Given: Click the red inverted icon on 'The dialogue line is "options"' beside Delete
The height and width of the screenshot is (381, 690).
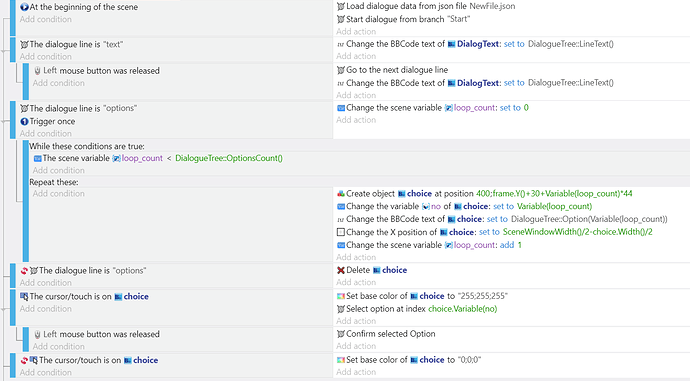Looking at the screenshot, I should click(24, 271).
